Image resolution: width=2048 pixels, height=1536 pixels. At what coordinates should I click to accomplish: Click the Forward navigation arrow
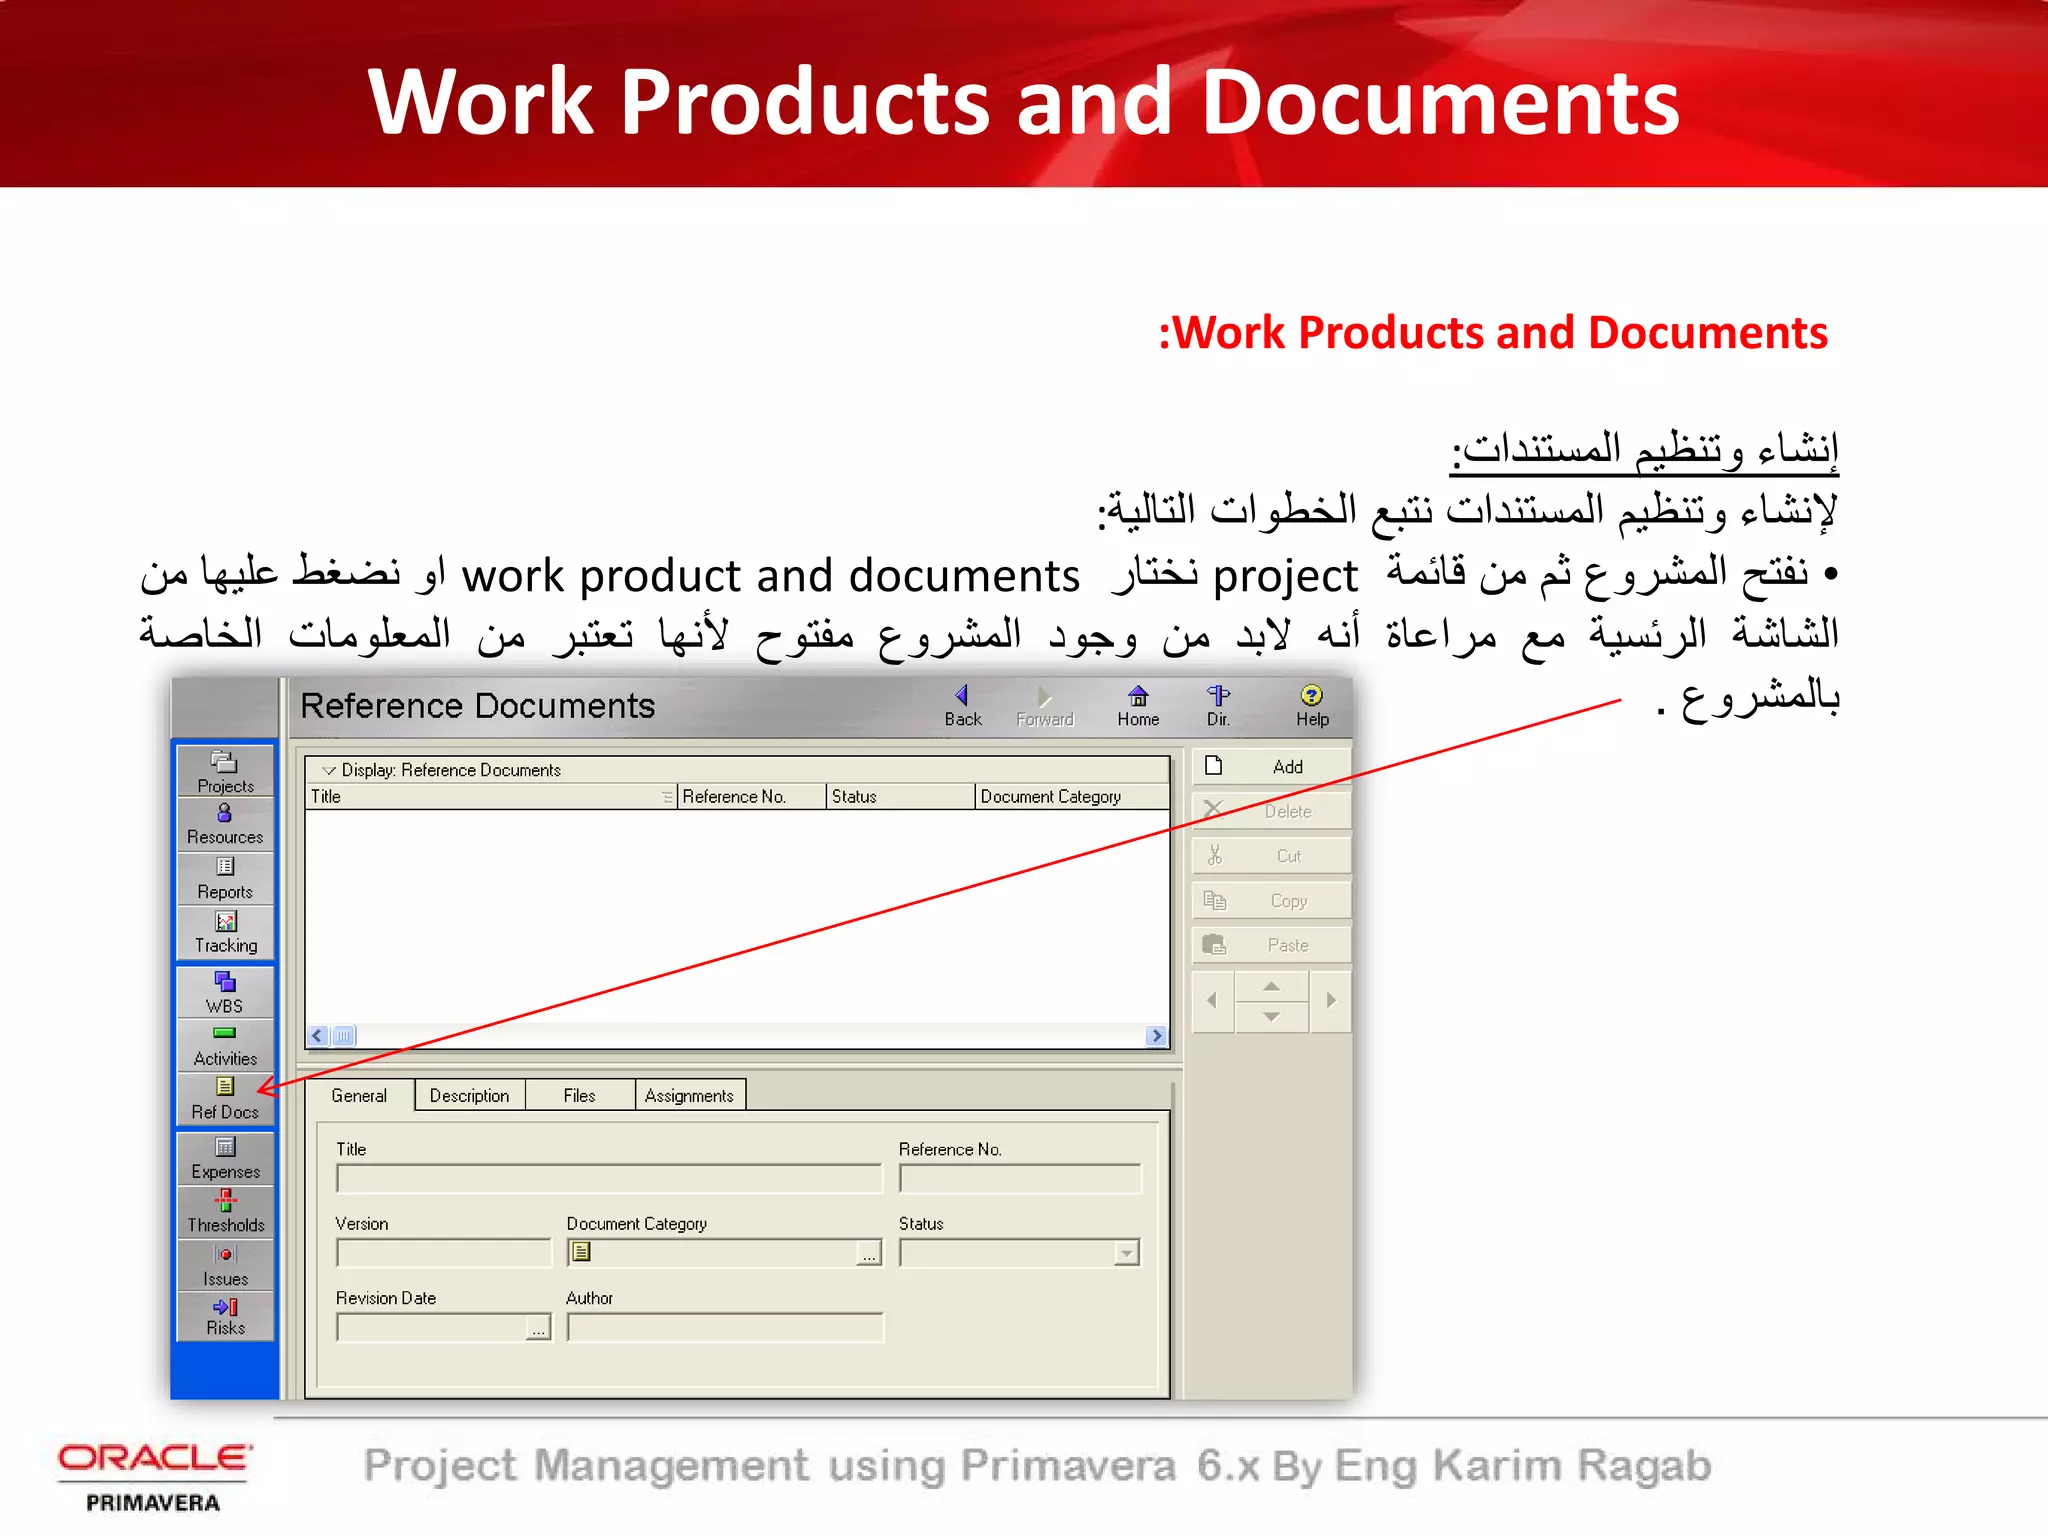pos(1045,706)
